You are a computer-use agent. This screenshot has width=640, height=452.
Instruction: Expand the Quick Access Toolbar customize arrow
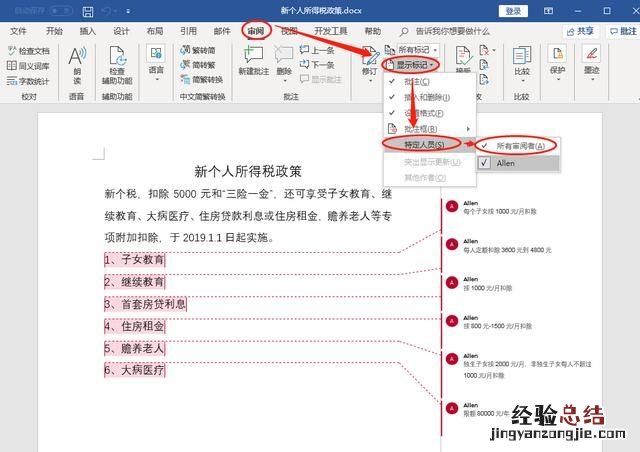tap(128, 11)
